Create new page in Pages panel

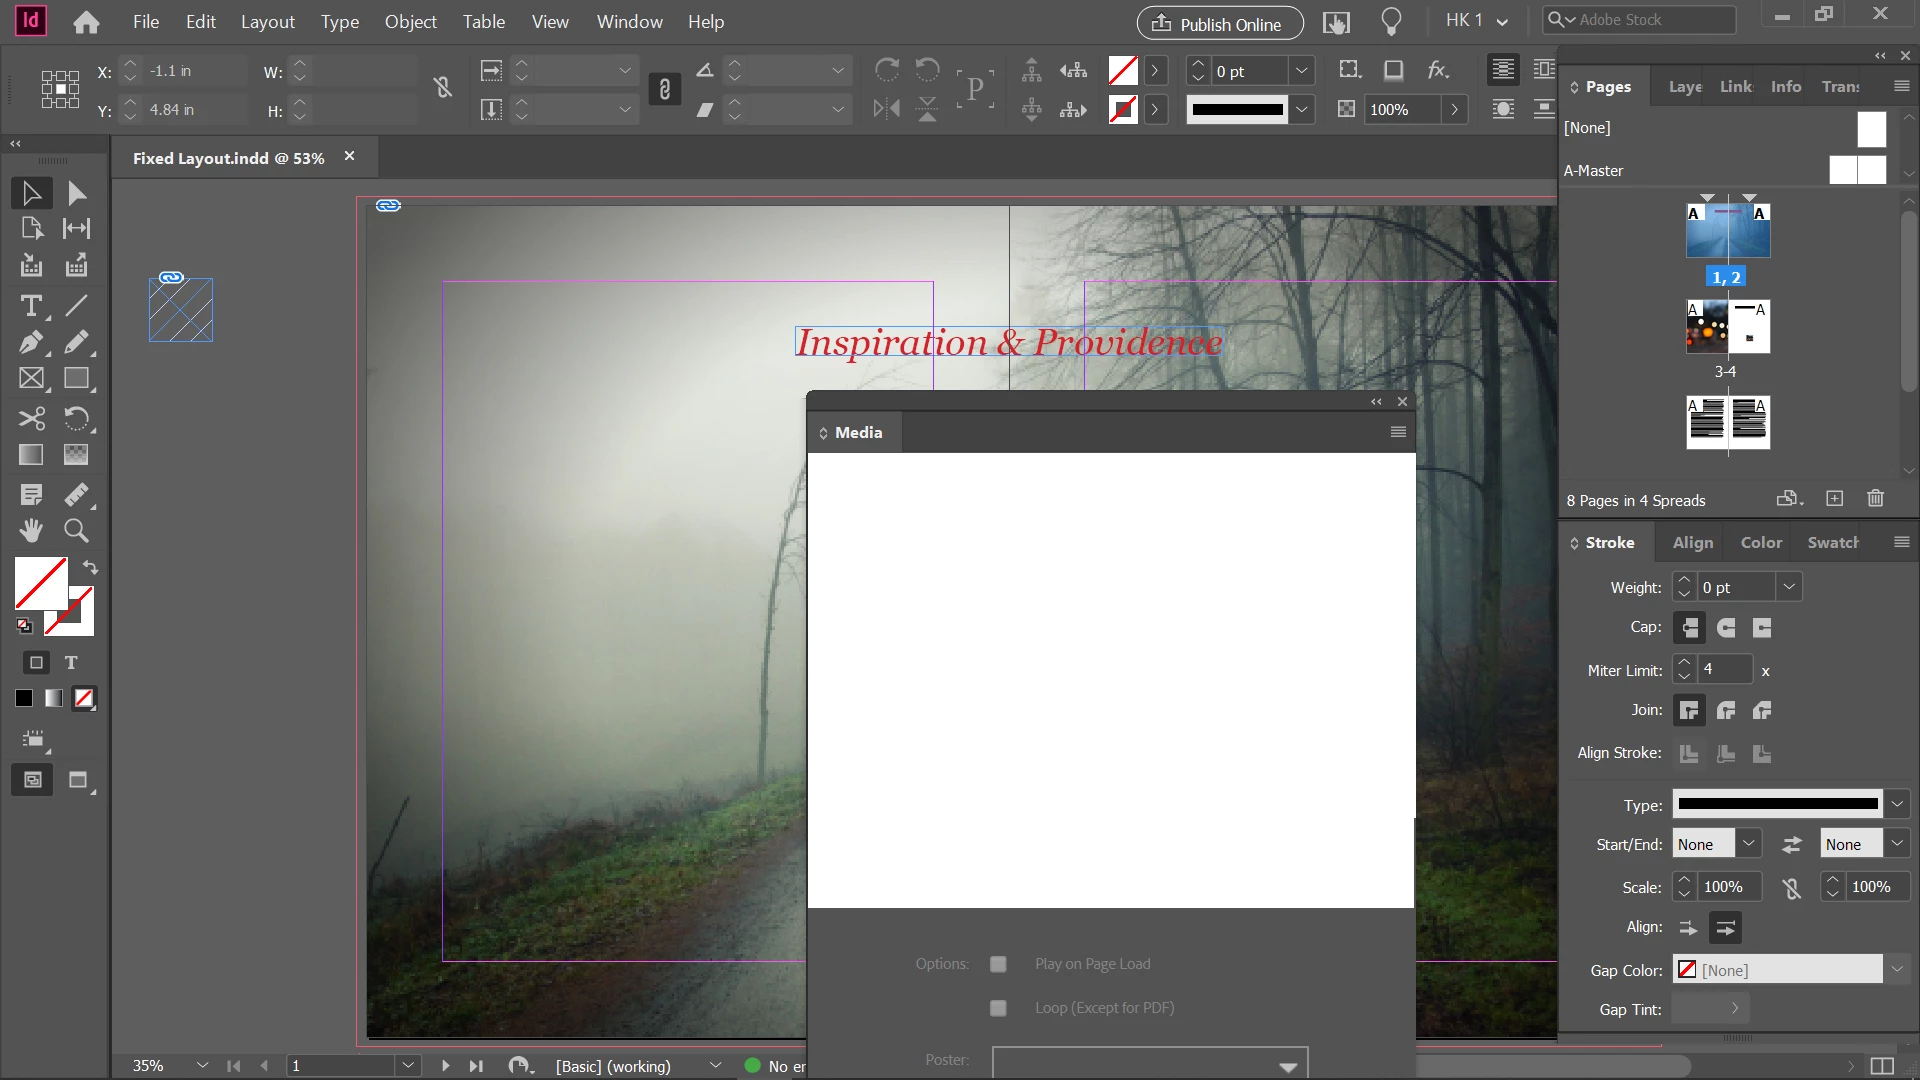tap(1834, 499)
